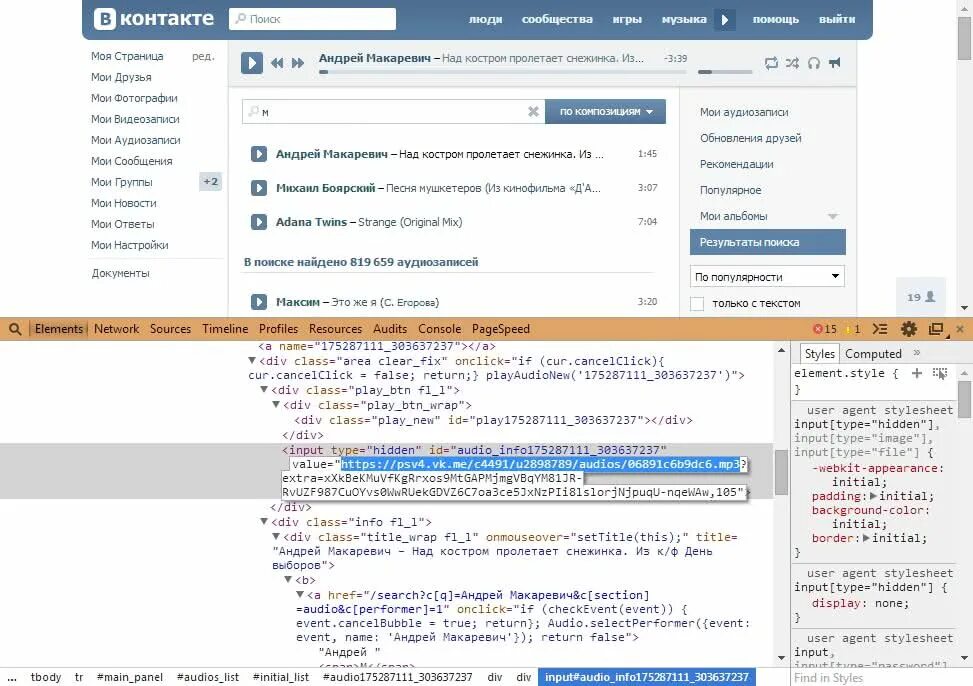Viewport: 973px width, 686px height.
Task: Close the DevTools panel
Action: tap(960, 329)
